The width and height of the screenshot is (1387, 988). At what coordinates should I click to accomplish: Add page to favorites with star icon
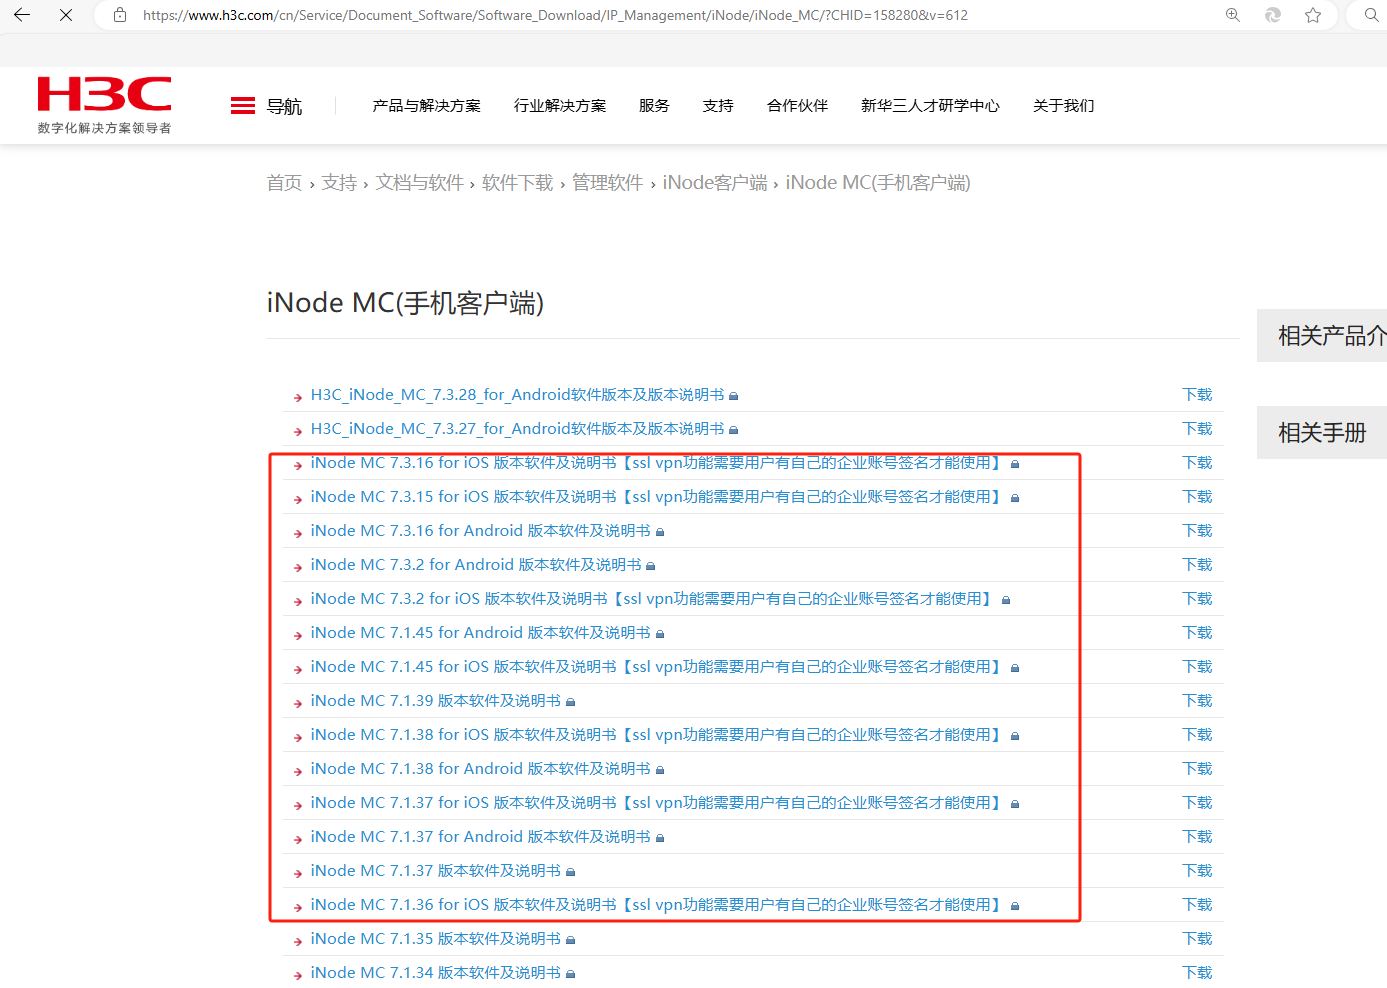1313,15
